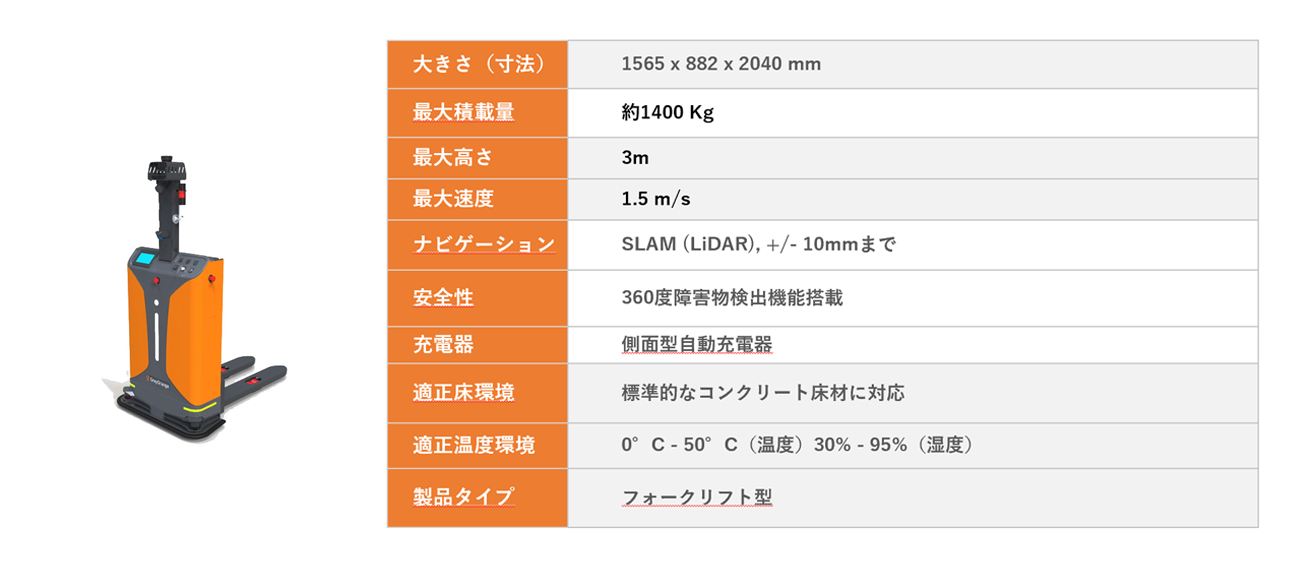Click the 3m max height value
Image resolution: width=1300 pixels, height=570 pixels.
pos(635,158)
